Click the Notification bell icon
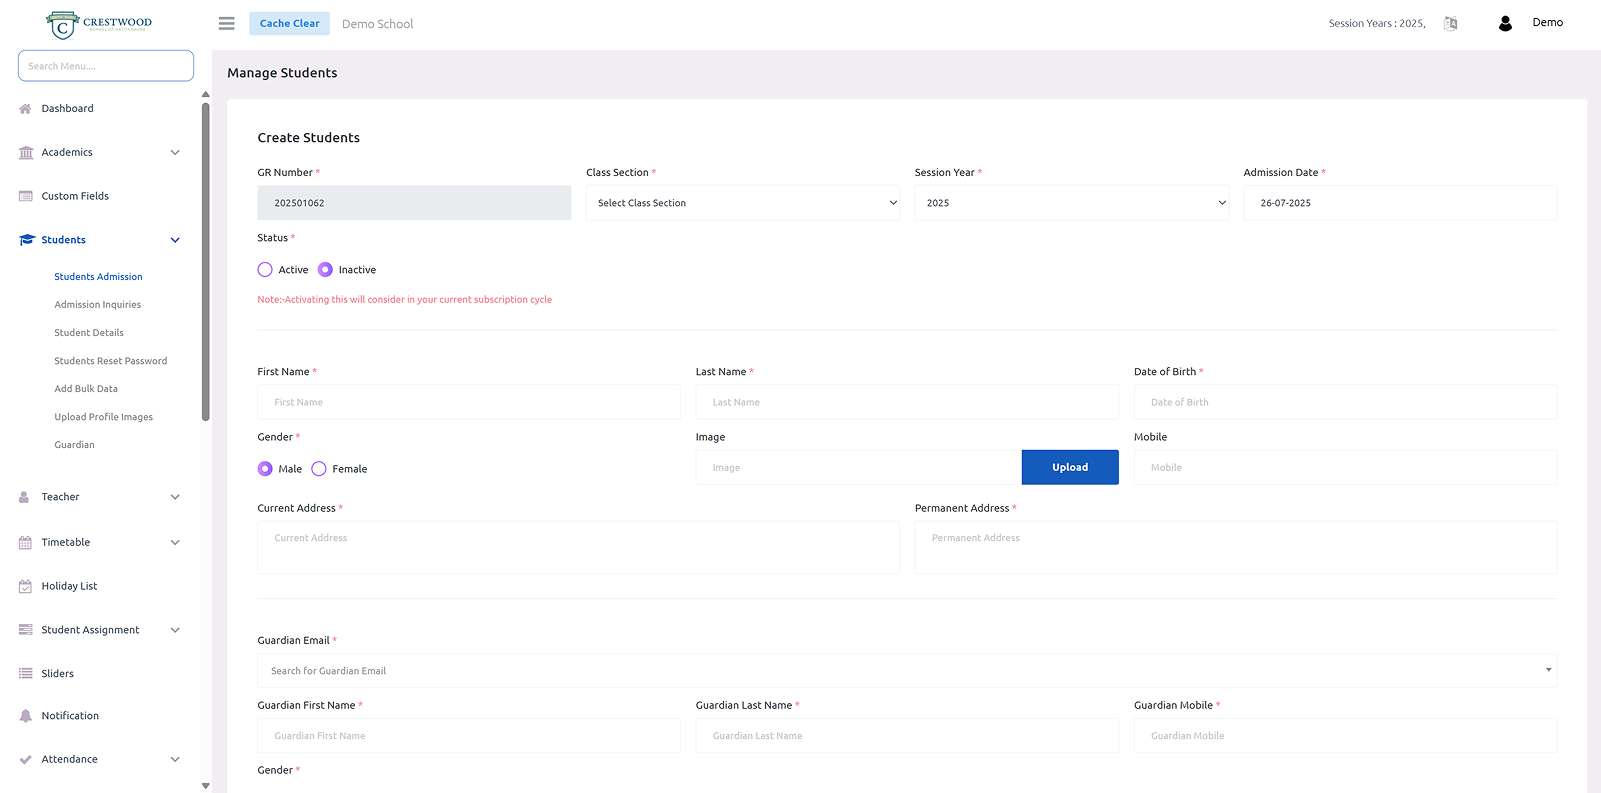The image size is (1601, 793). point(26,716)
